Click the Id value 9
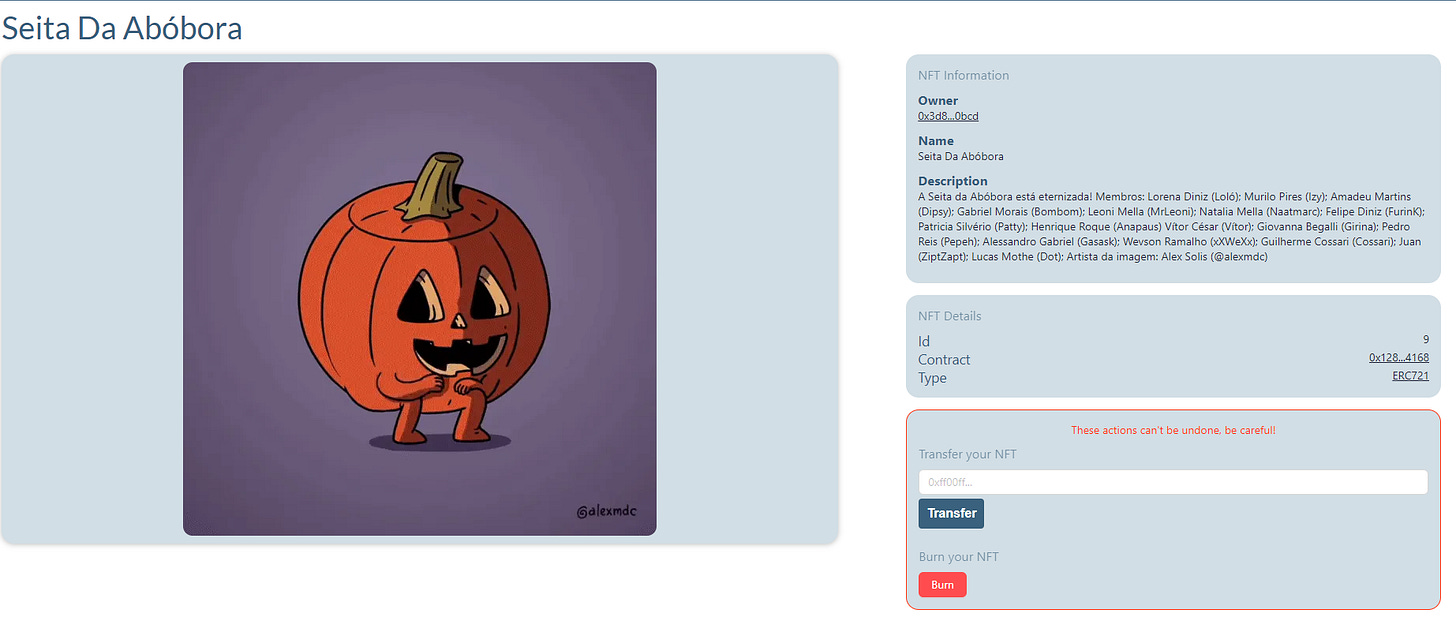The image size is (1456, 624). (1425, 340)
